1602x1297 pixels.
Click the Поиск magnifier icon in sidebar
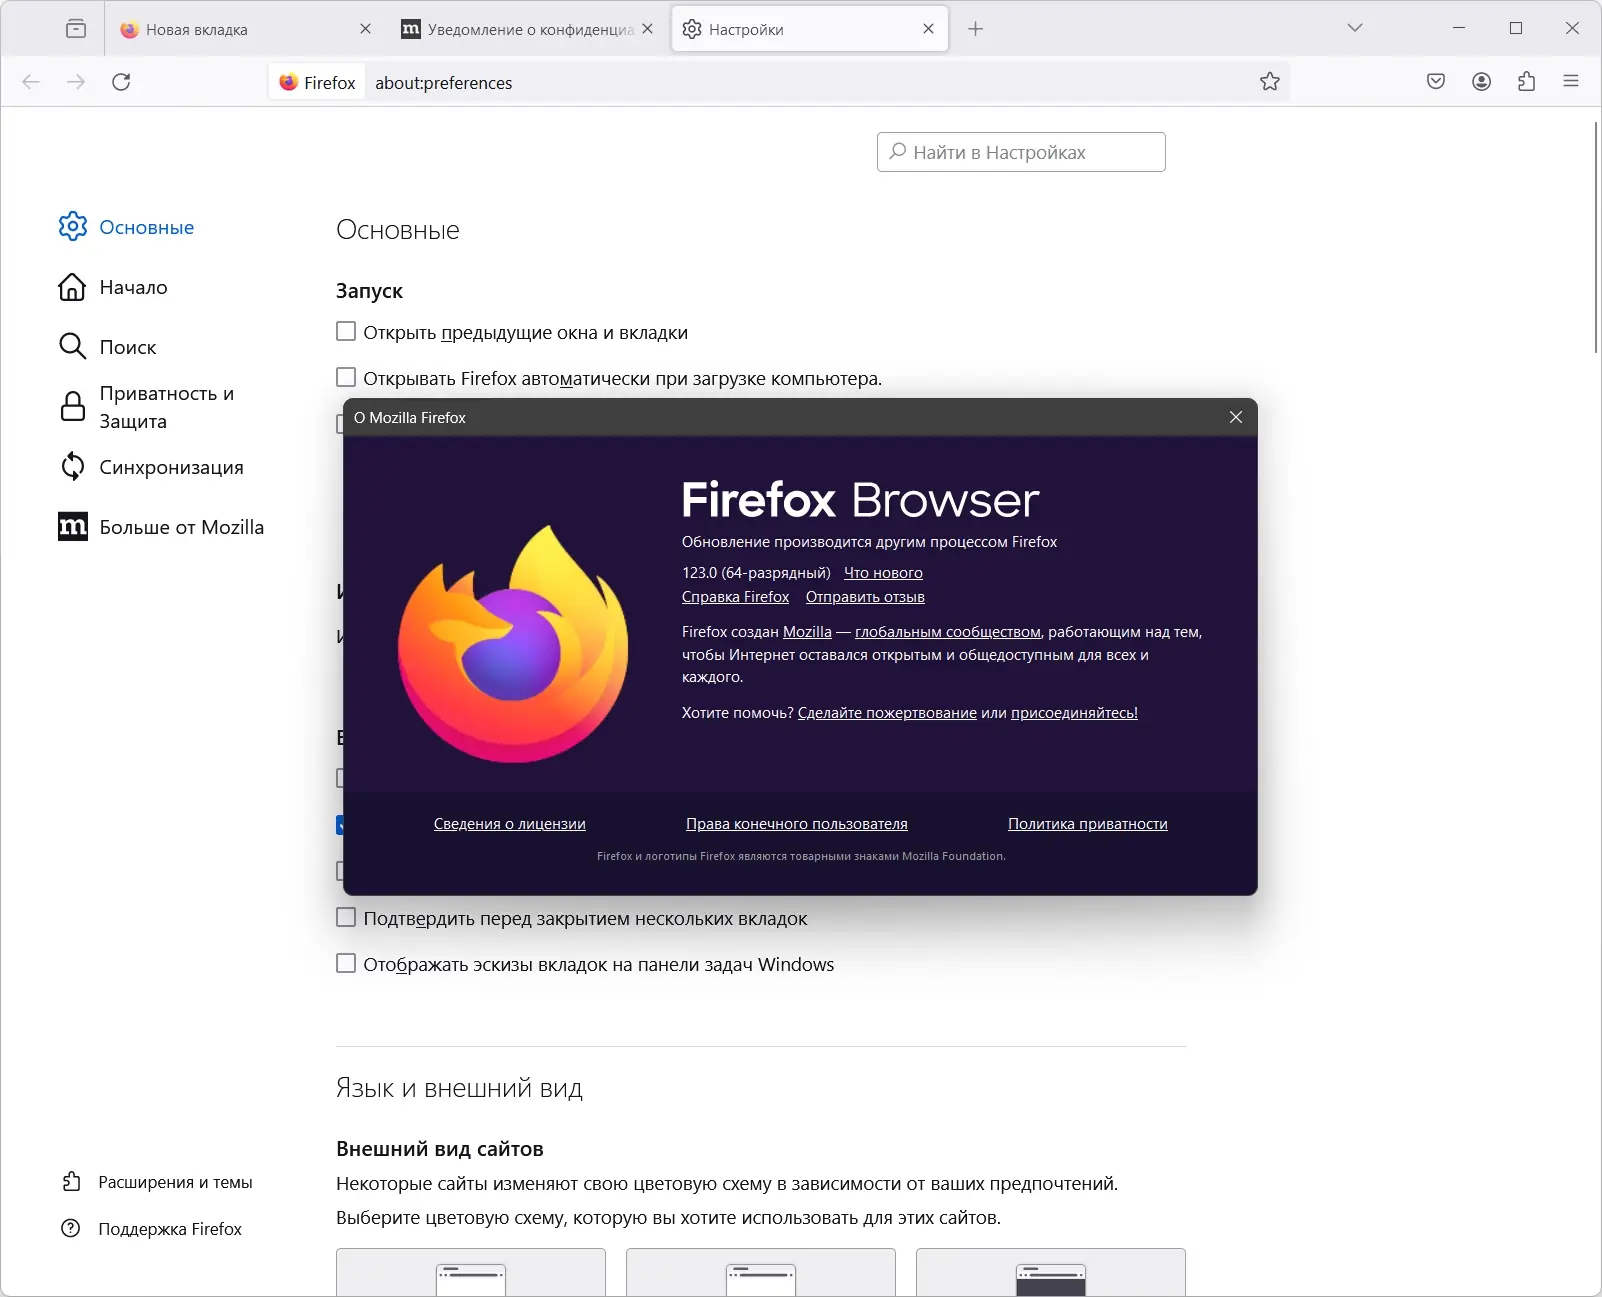[72, 346]
